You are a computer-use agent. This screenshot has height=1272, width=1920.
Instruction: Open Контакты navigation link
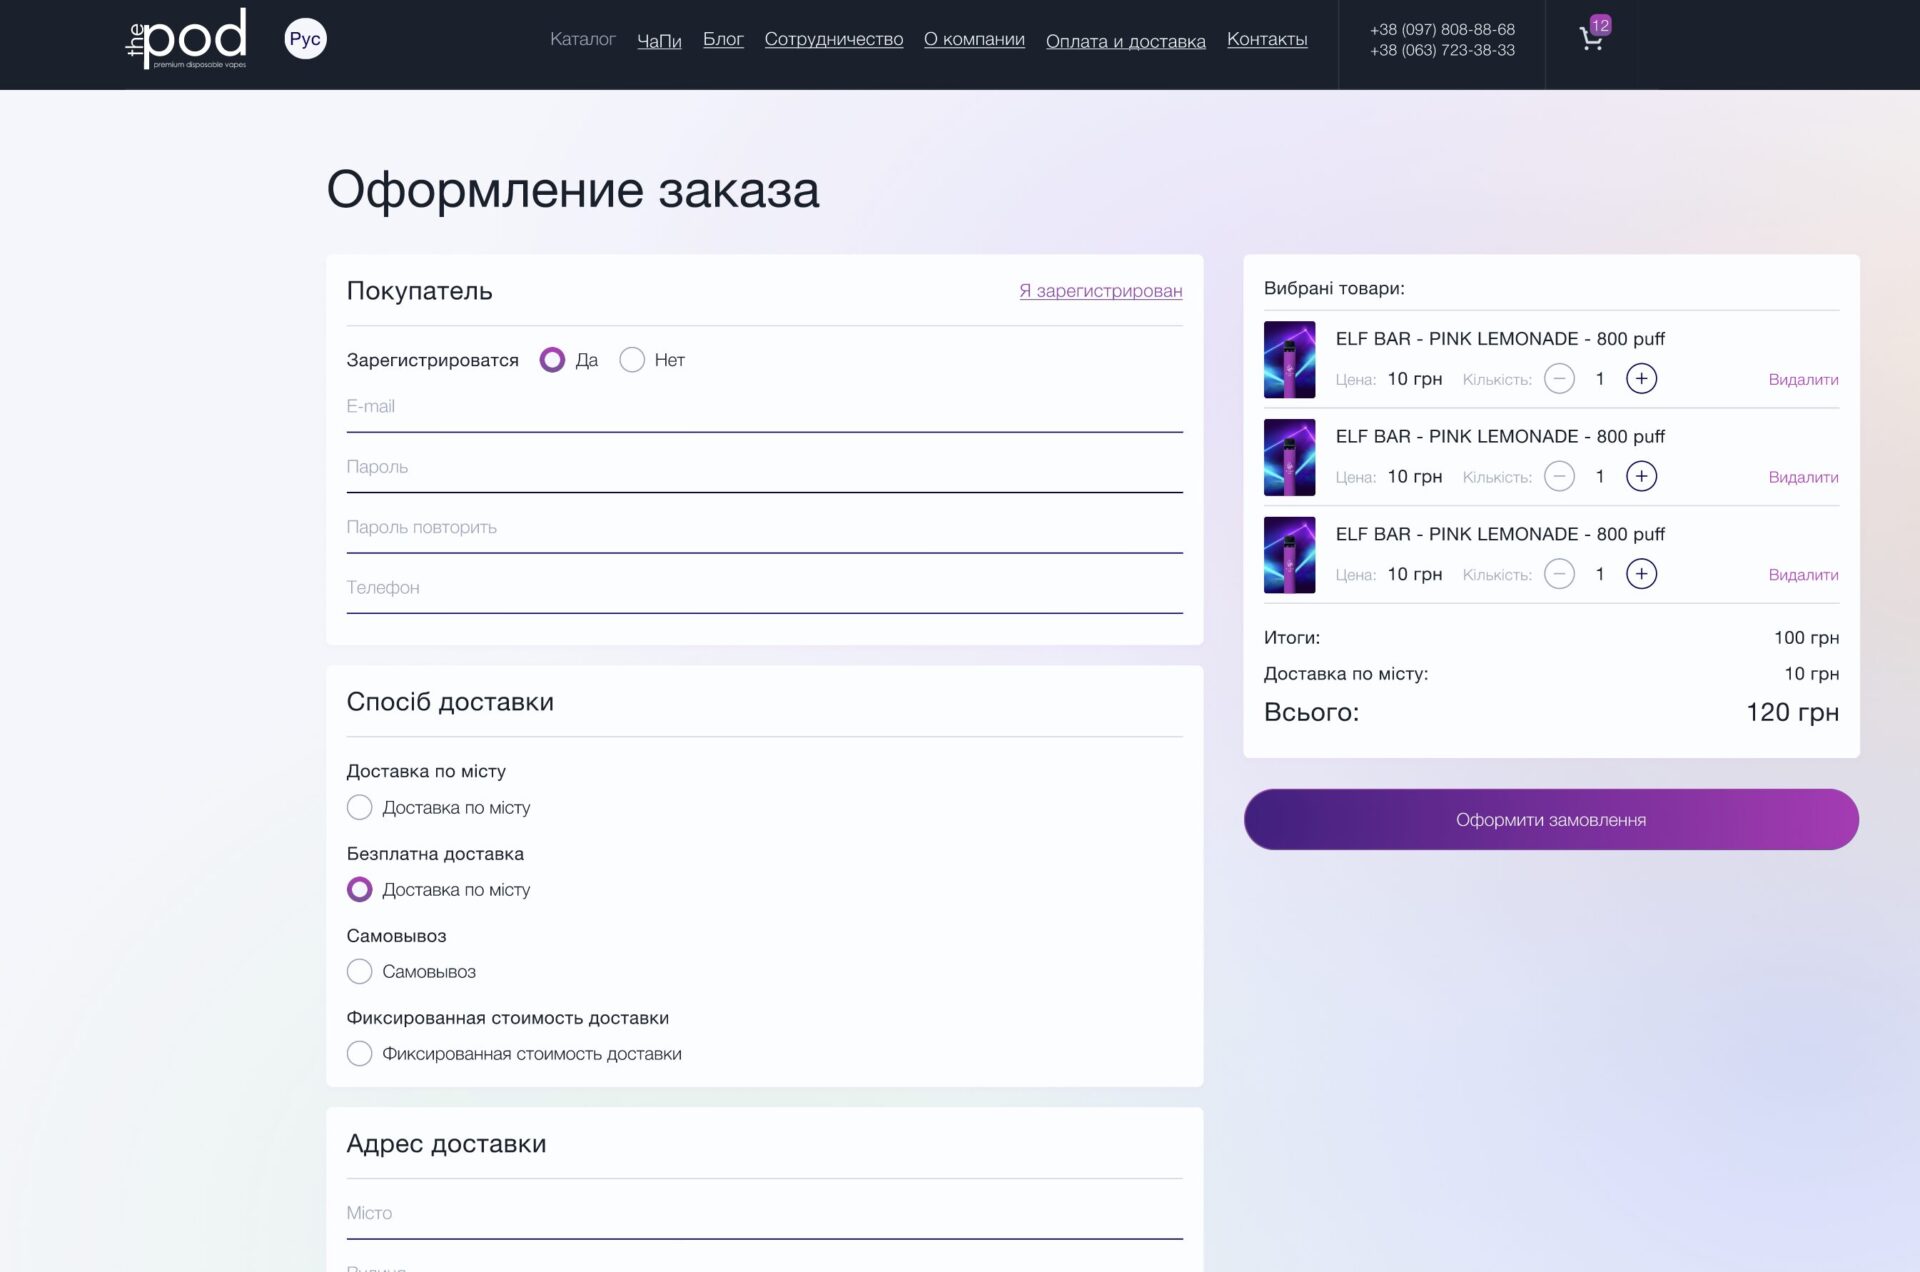tap(1267, 39)
